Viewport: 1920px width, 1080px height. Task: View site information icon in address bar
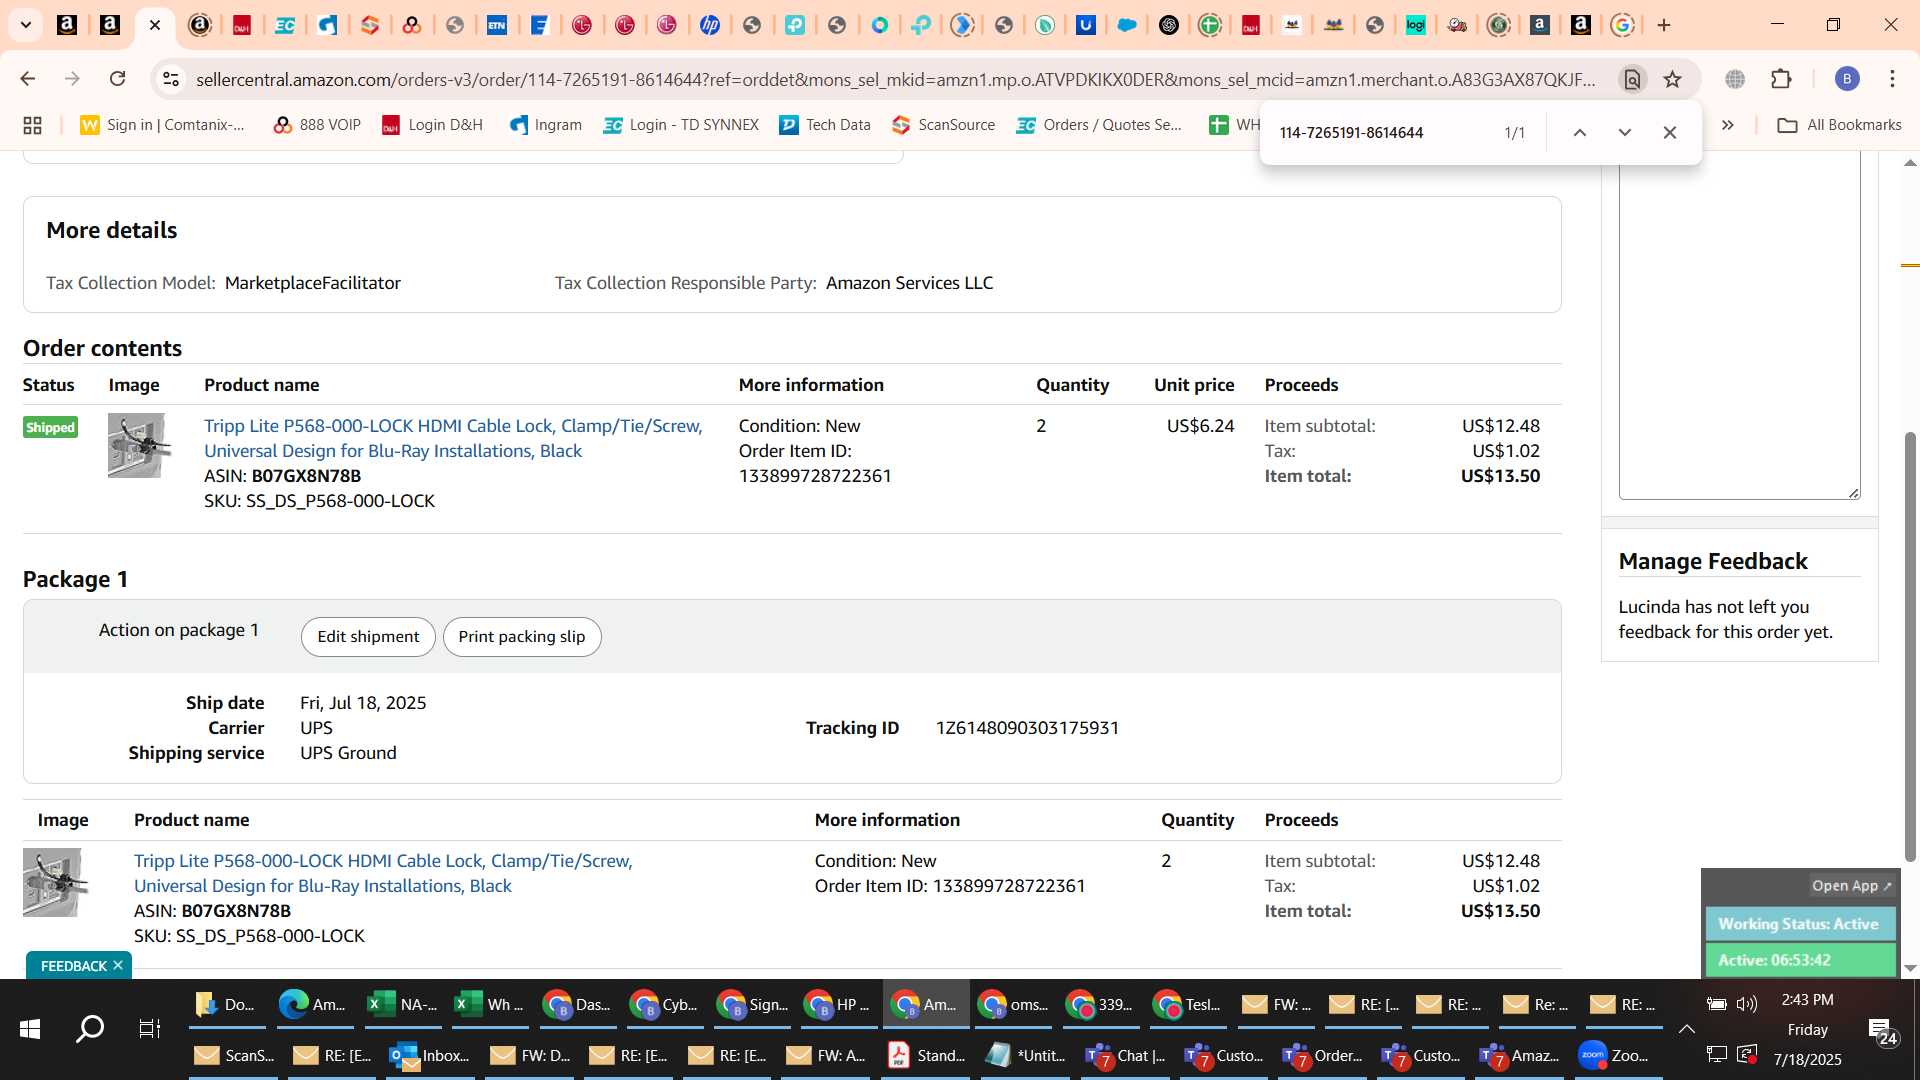point(171,79)
